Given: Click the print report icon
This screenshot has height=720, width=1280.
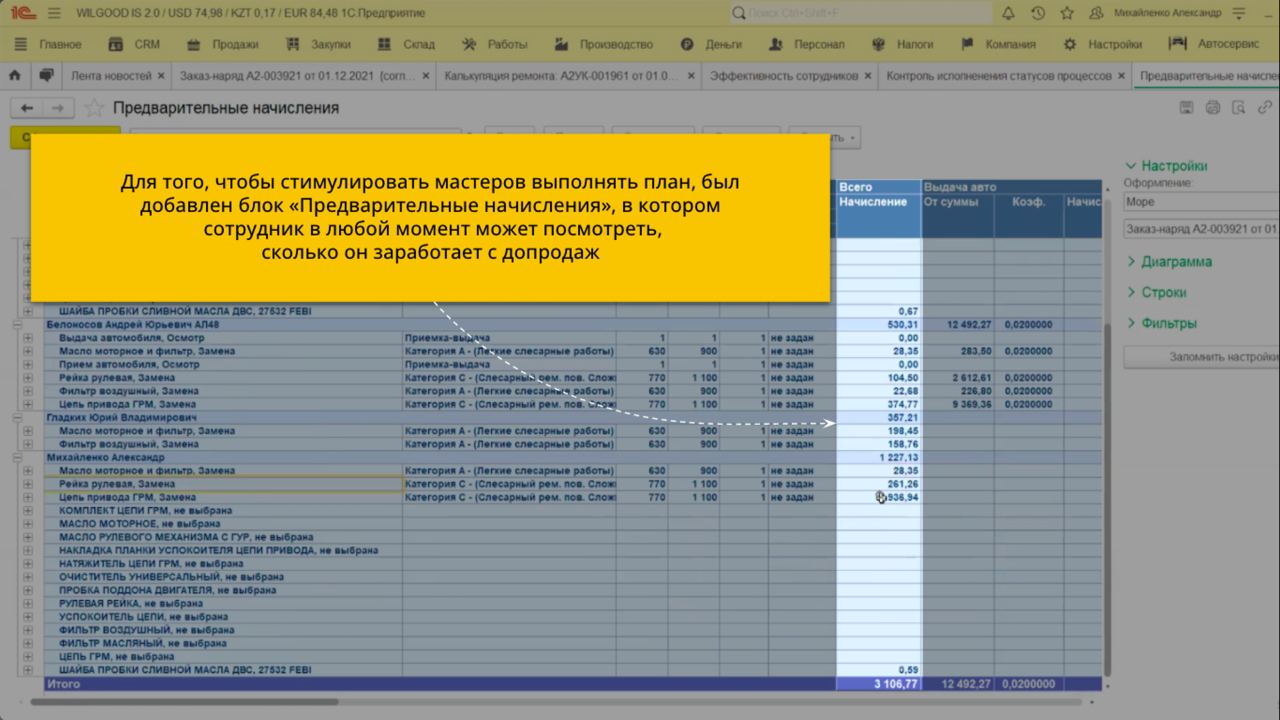Looking at the screenshot, I should coord(1213,108).
